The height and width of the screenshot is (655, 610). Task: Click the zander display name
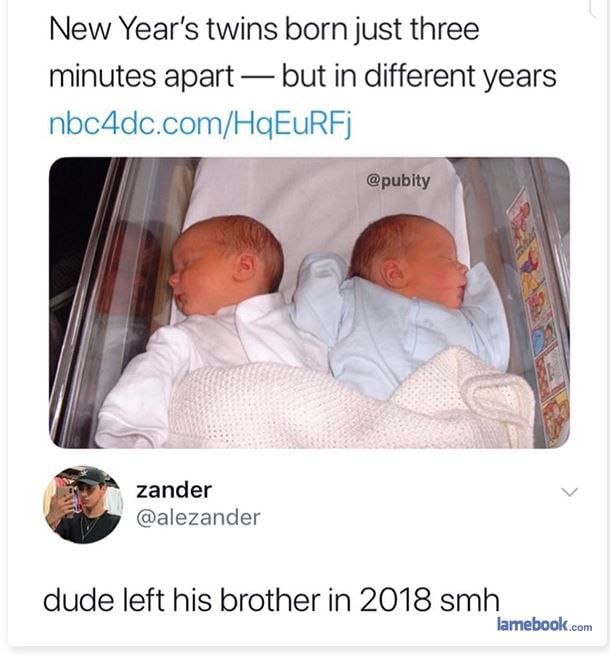click(174, 490)
